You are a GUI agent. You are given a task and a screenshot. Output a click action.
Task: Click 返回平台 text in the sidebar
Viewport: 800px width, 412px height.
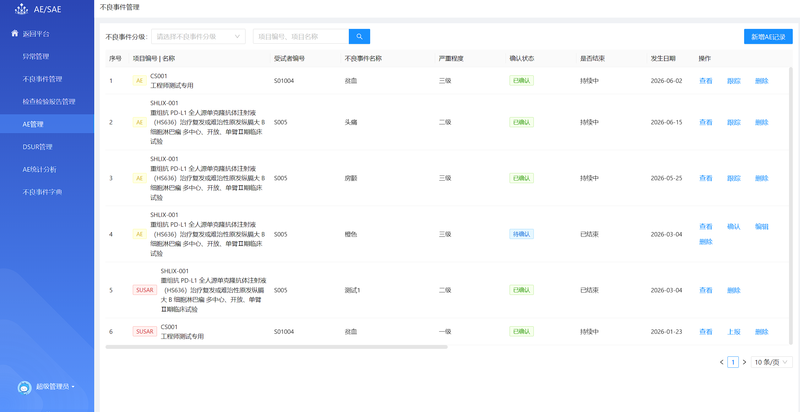pos(36,34)
